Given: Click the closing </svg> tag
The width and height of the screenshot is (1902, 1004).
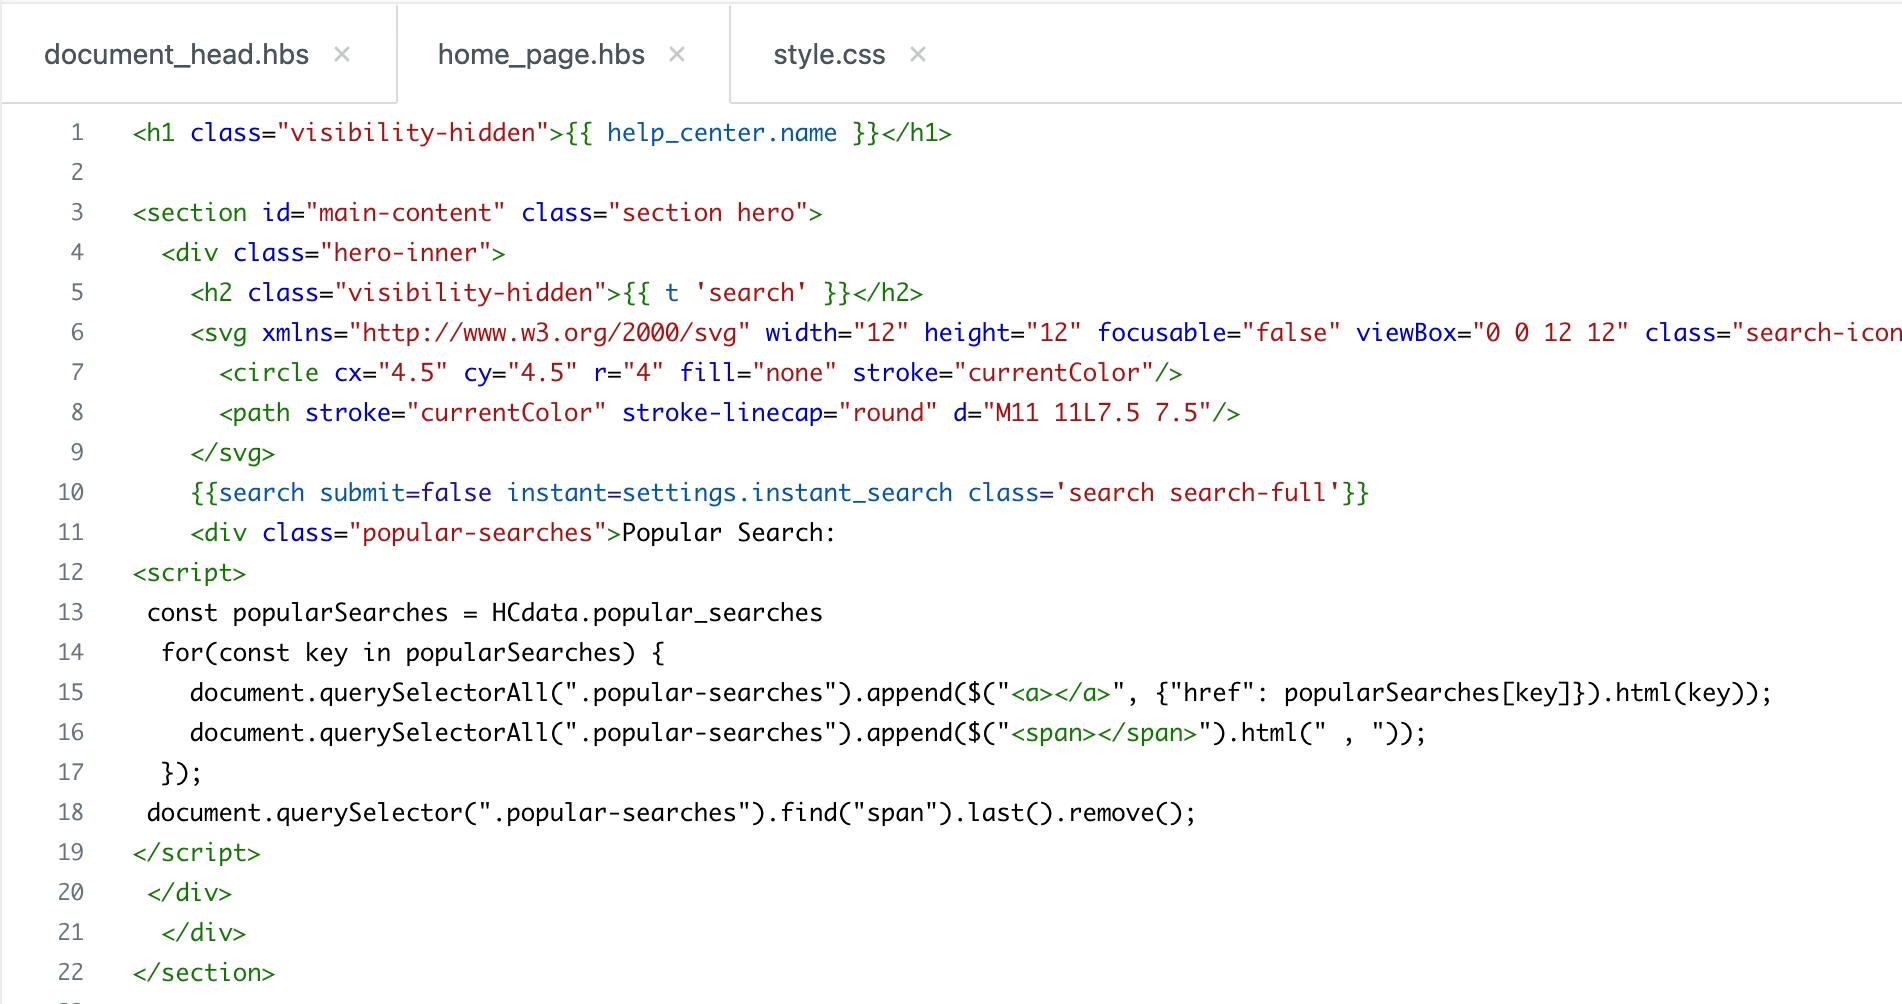Looking at the screenshot, I should (x=233, y=453).
